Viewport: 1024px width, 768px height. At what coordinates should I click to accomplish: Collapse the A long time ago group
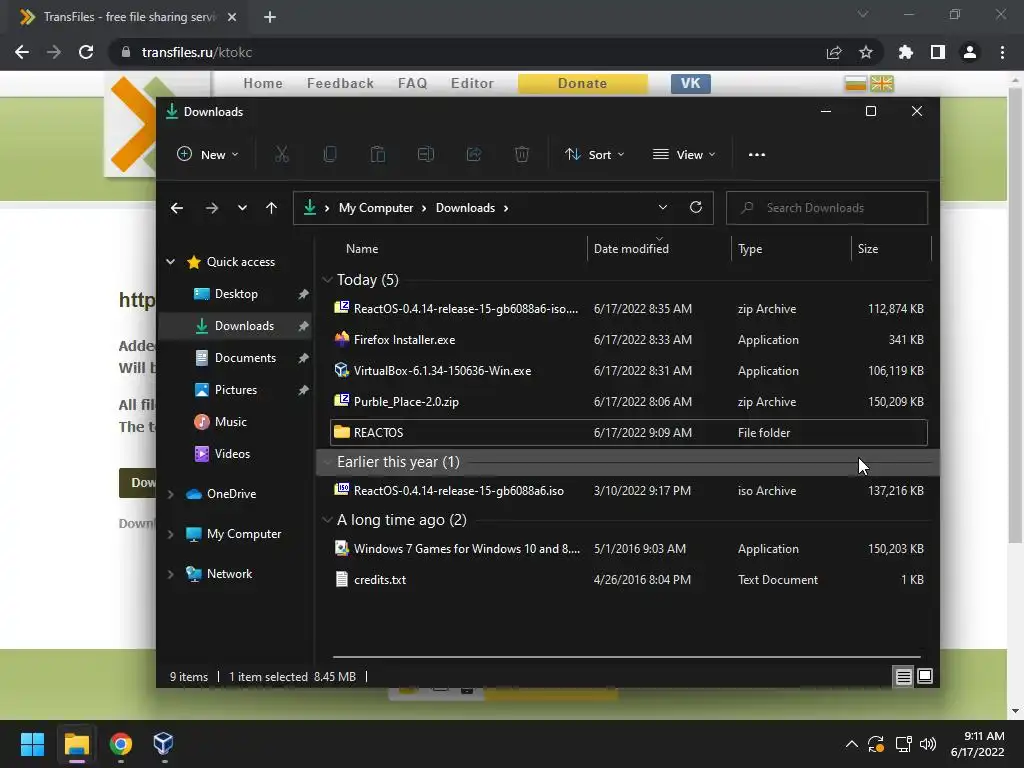coord(327,520)
